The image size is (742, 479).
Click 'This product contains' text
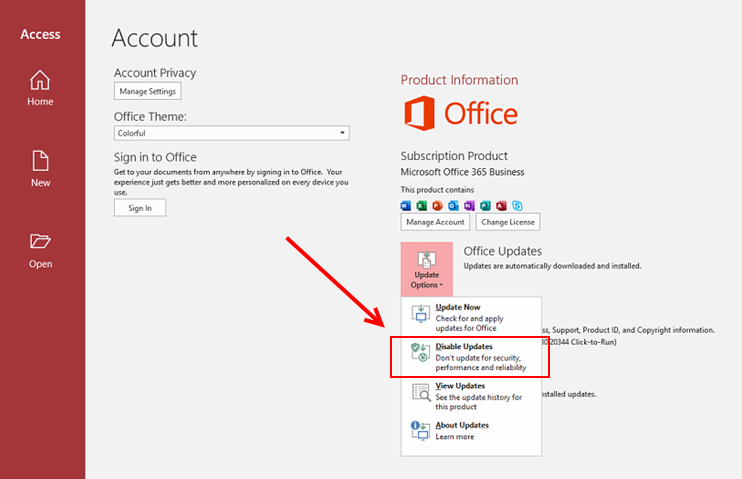pos(437,190)
